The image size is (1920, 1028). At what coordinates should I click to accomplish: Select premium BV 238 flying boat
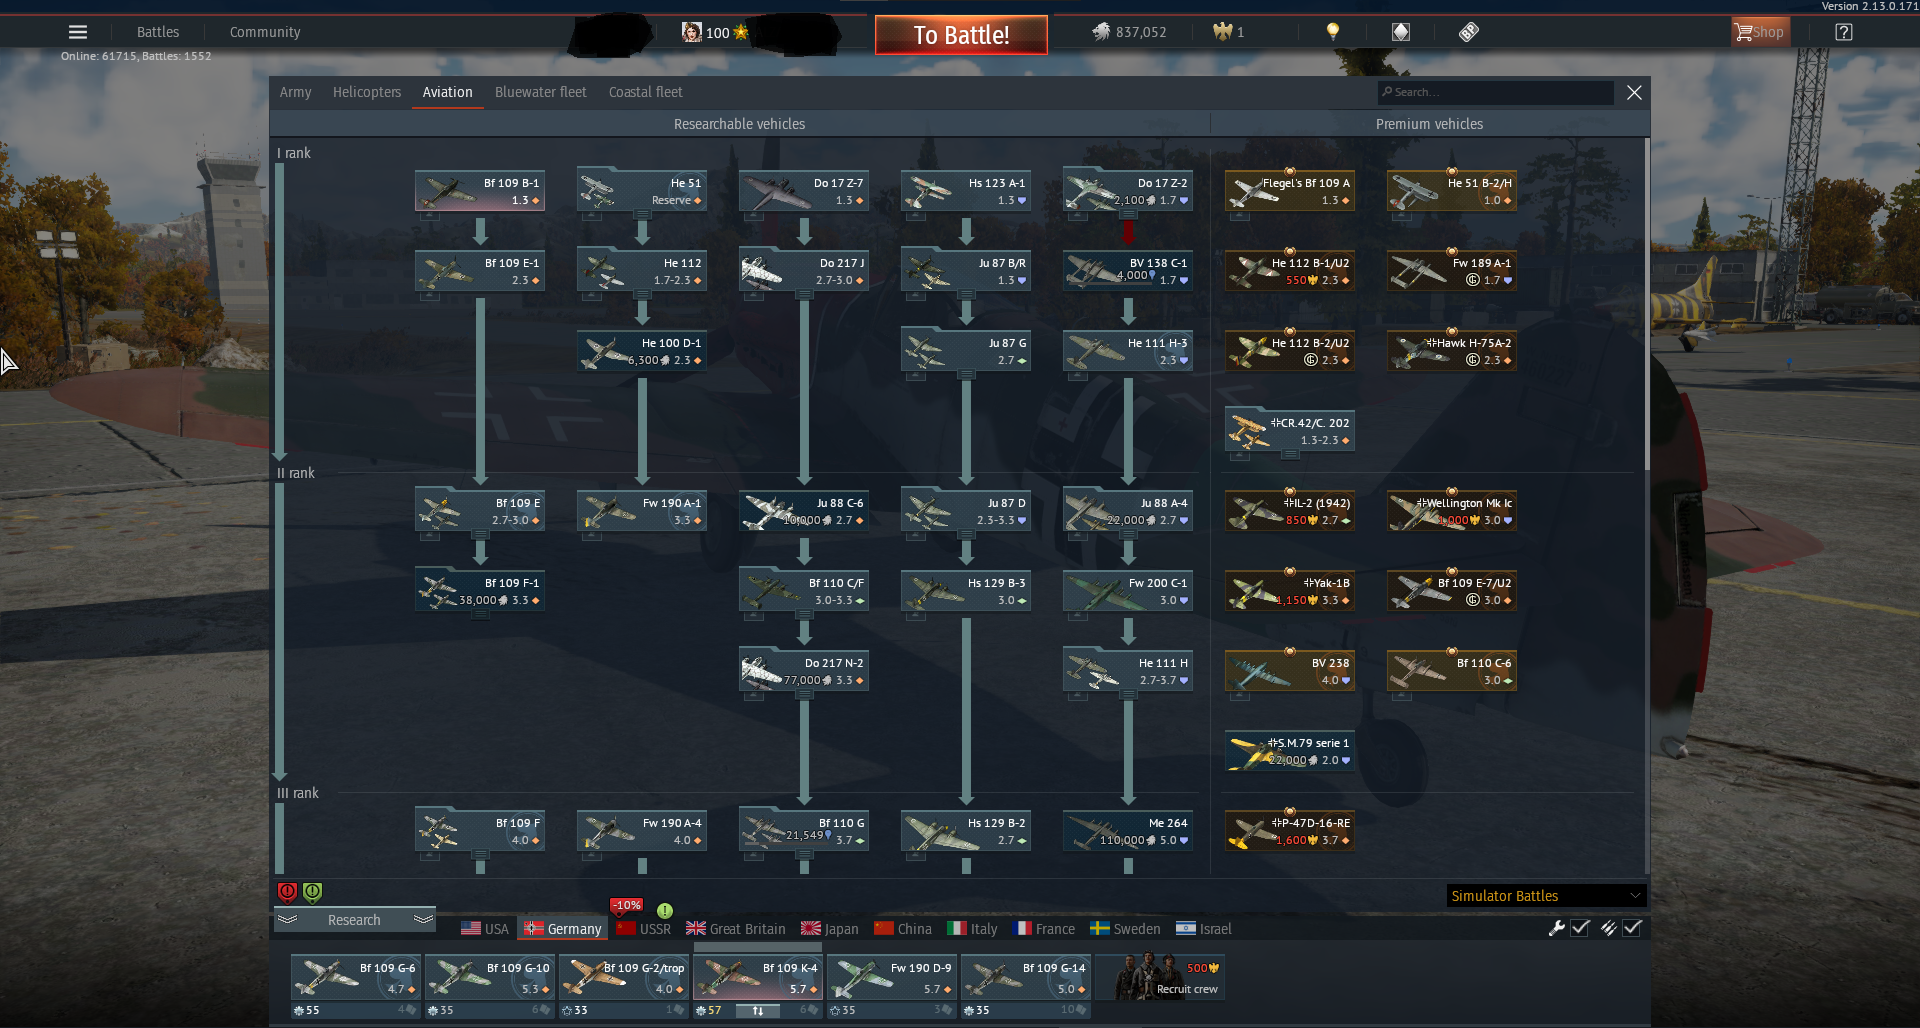[x=1290, y=671]
